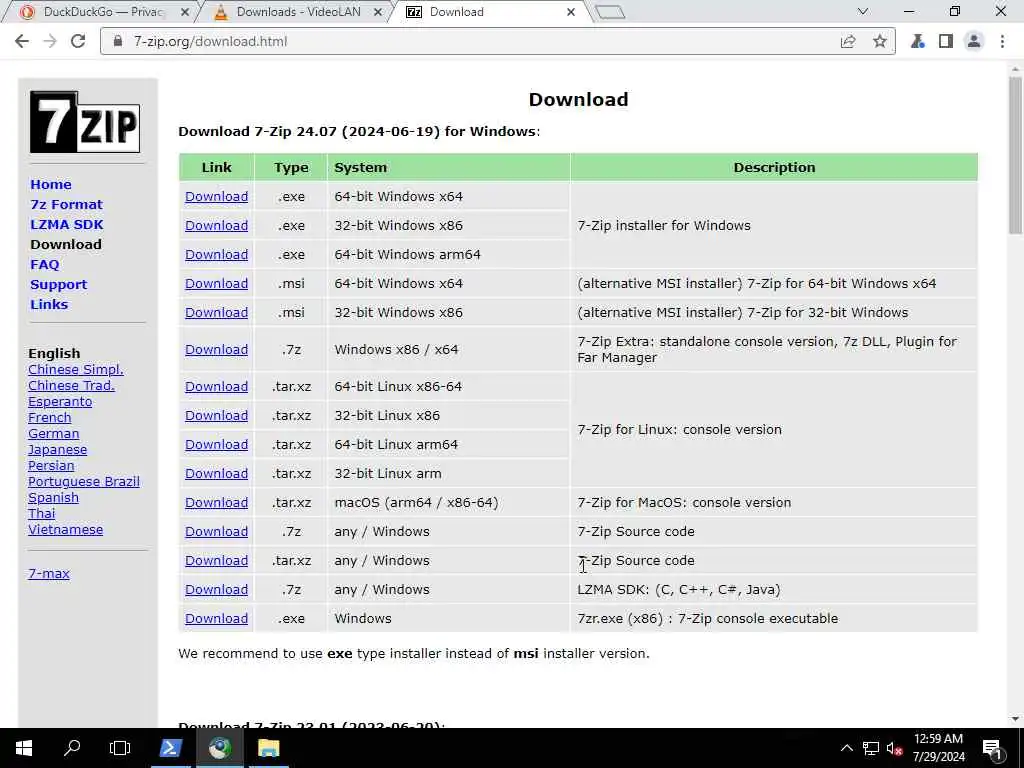Switch language to Chinese Trad.

click(71, 385)
